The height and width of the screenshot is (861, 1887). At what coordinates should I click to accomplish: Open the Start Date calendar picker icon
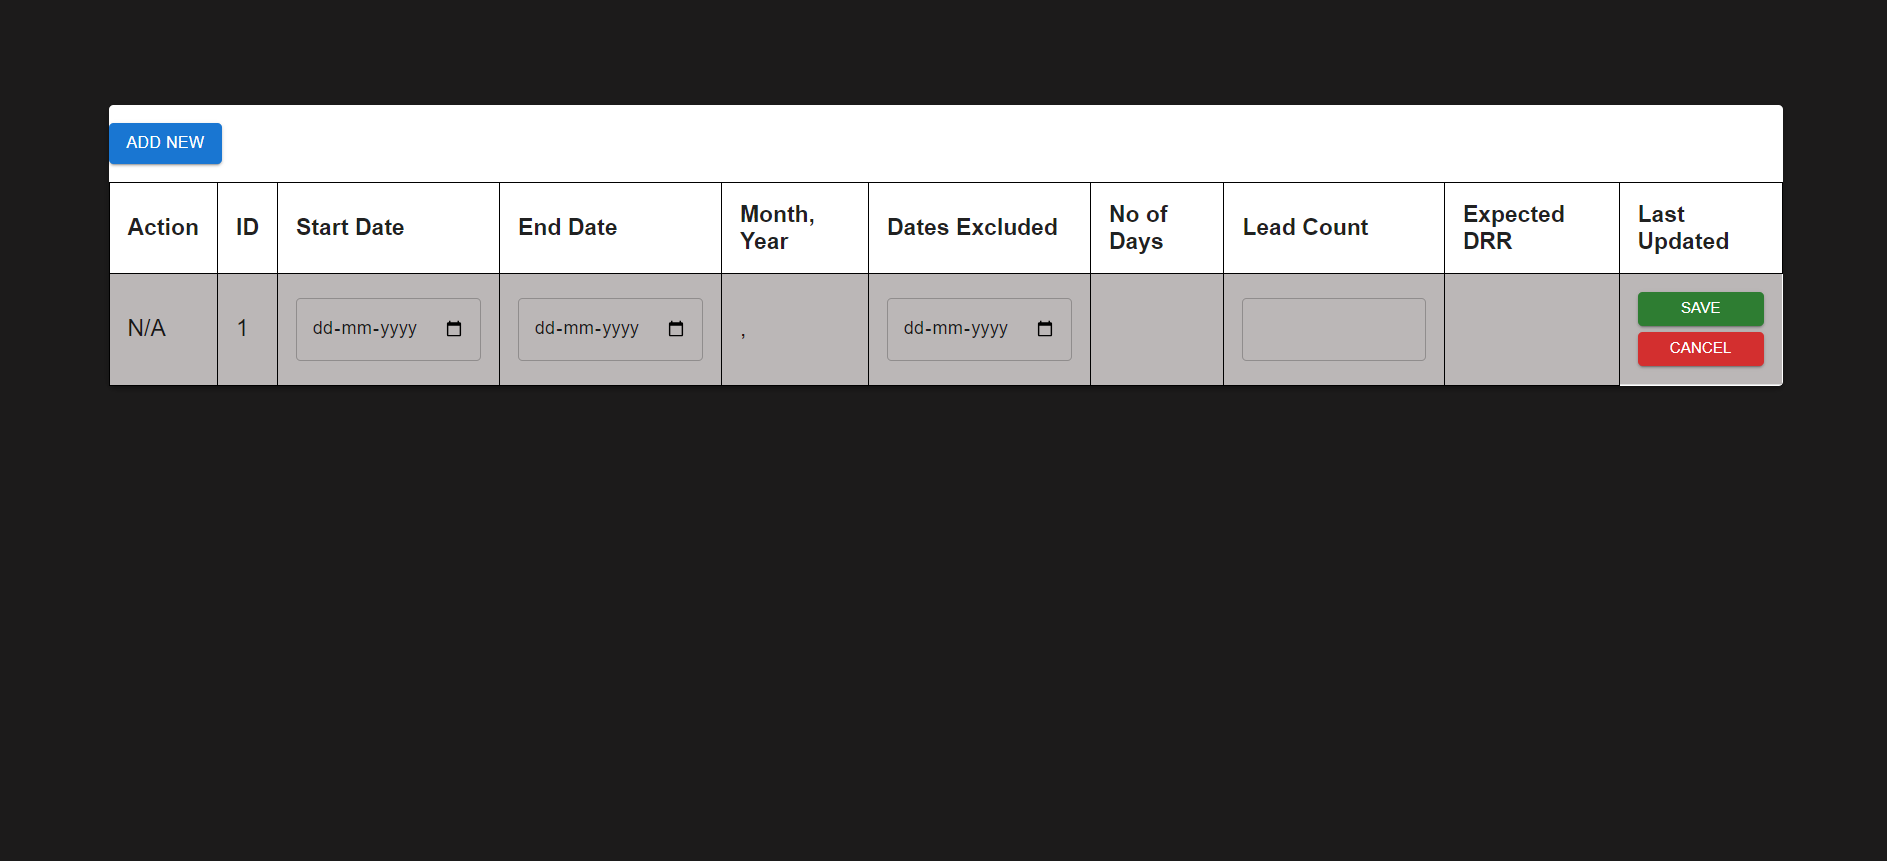point(455,328)
